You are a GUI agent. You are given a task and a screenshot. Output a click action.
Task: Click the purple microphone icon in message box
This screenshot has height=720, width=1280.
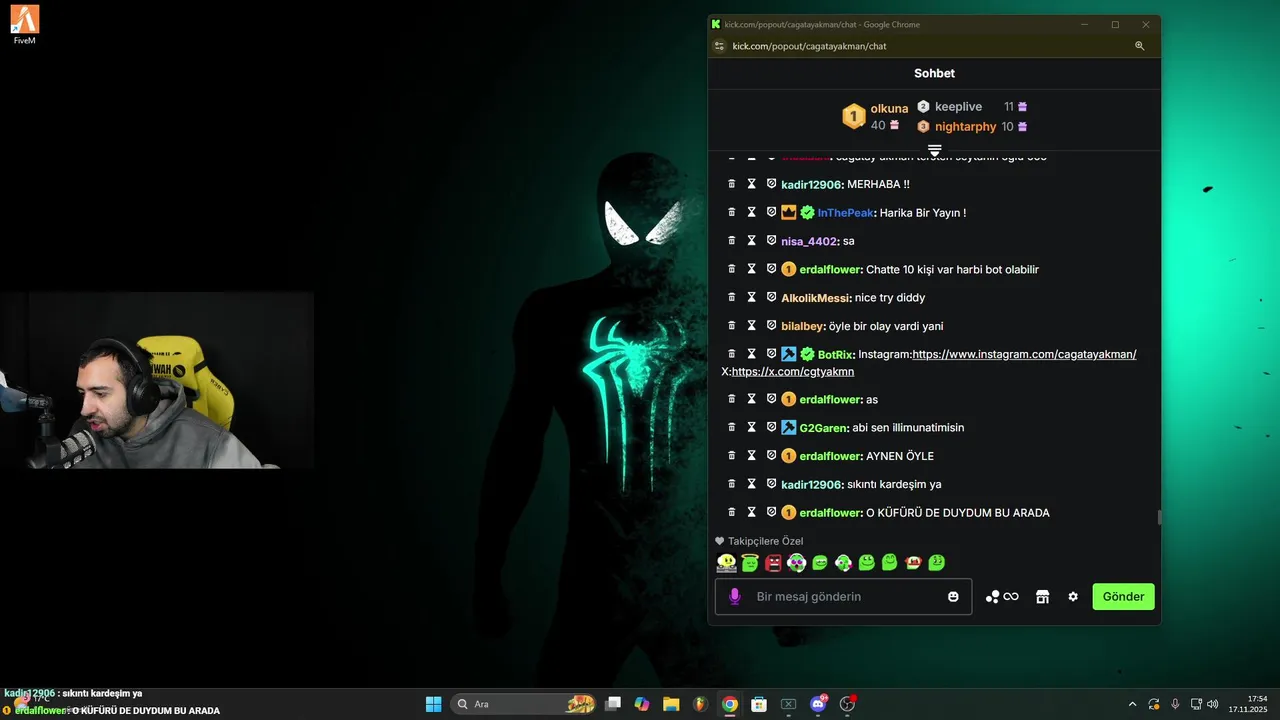pos(735,596)
